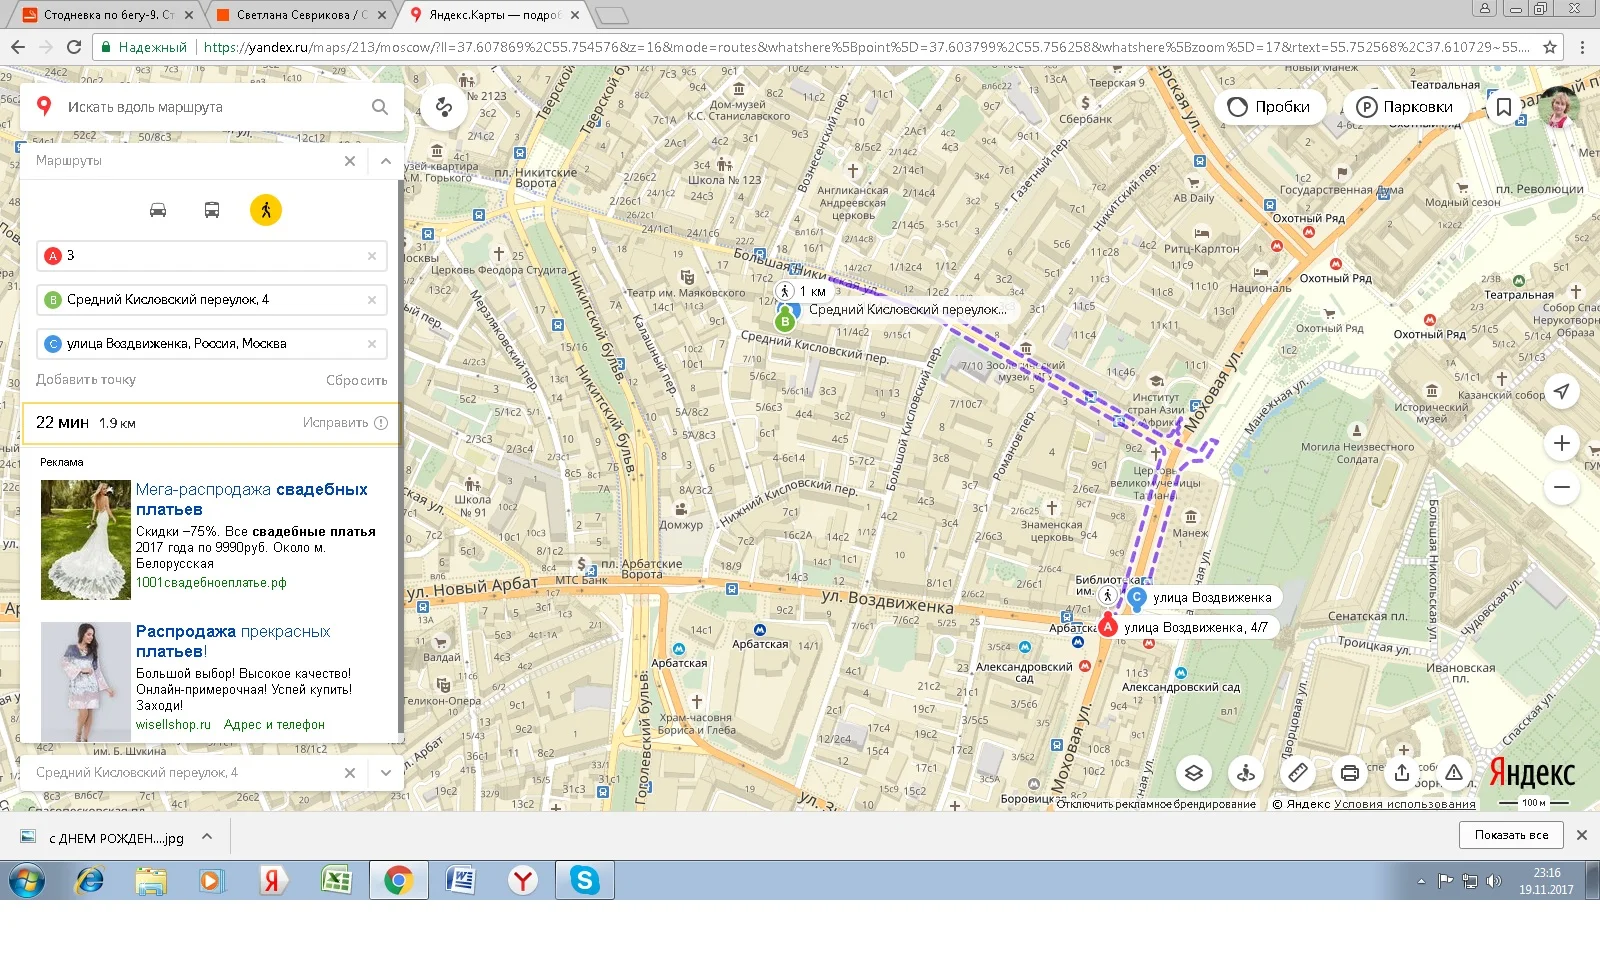
Task: Click the my location arrow icon
Action: (1561, 391)
